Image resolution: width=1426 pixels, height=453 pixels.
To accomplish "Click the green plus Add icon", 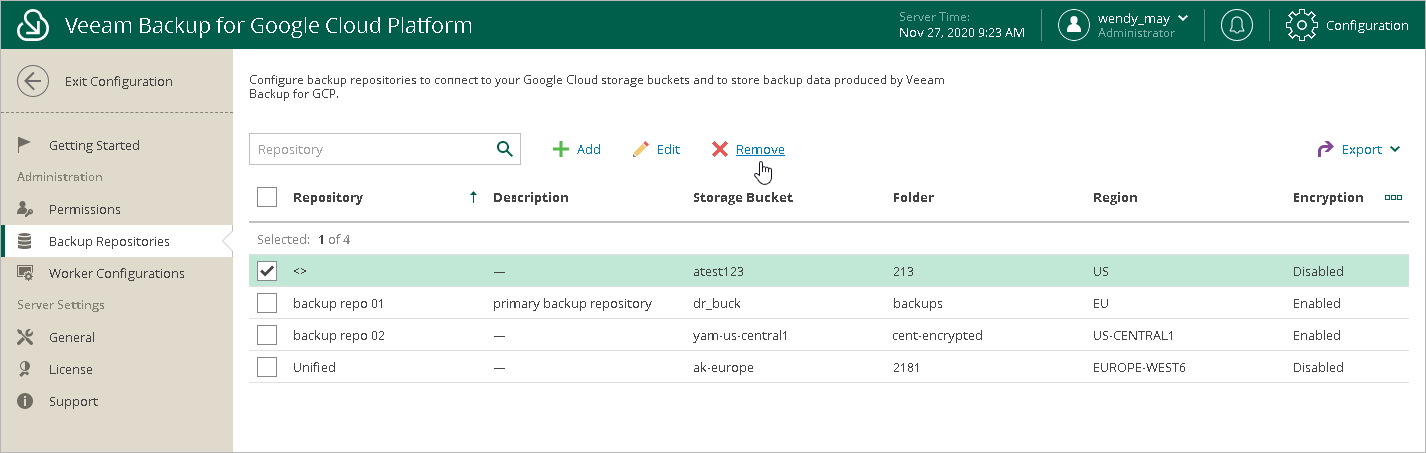I will (561, 149).
